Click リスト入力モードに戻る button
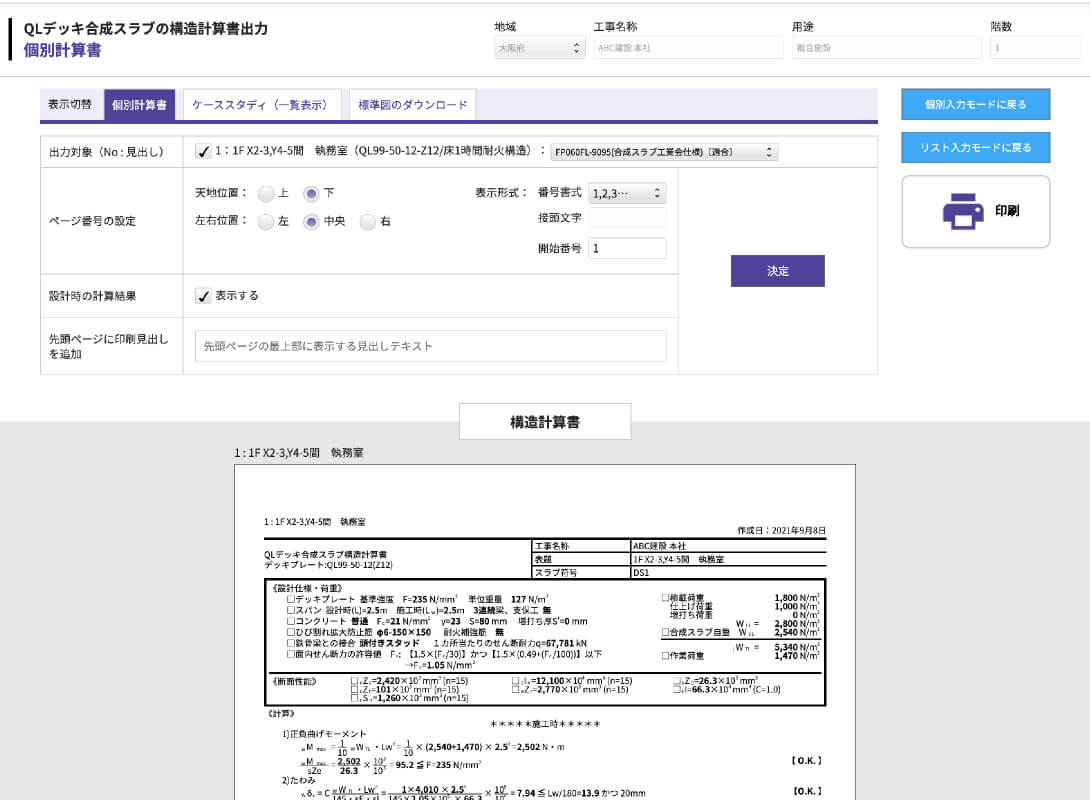1090x800 pixels. [x=975, y=148]
